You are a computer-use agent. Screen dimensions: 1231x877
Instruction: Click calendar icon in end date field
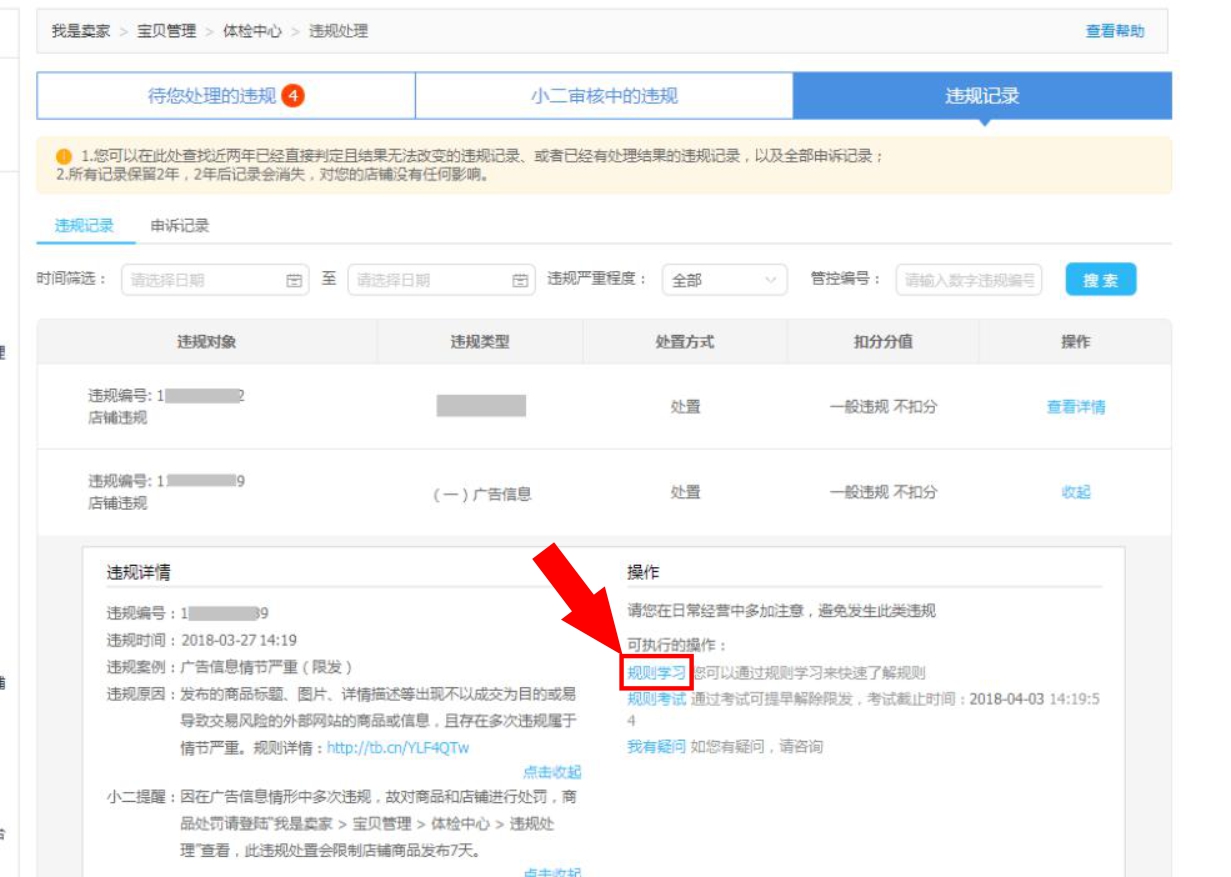pyautogui.click(x=520, y=281)
